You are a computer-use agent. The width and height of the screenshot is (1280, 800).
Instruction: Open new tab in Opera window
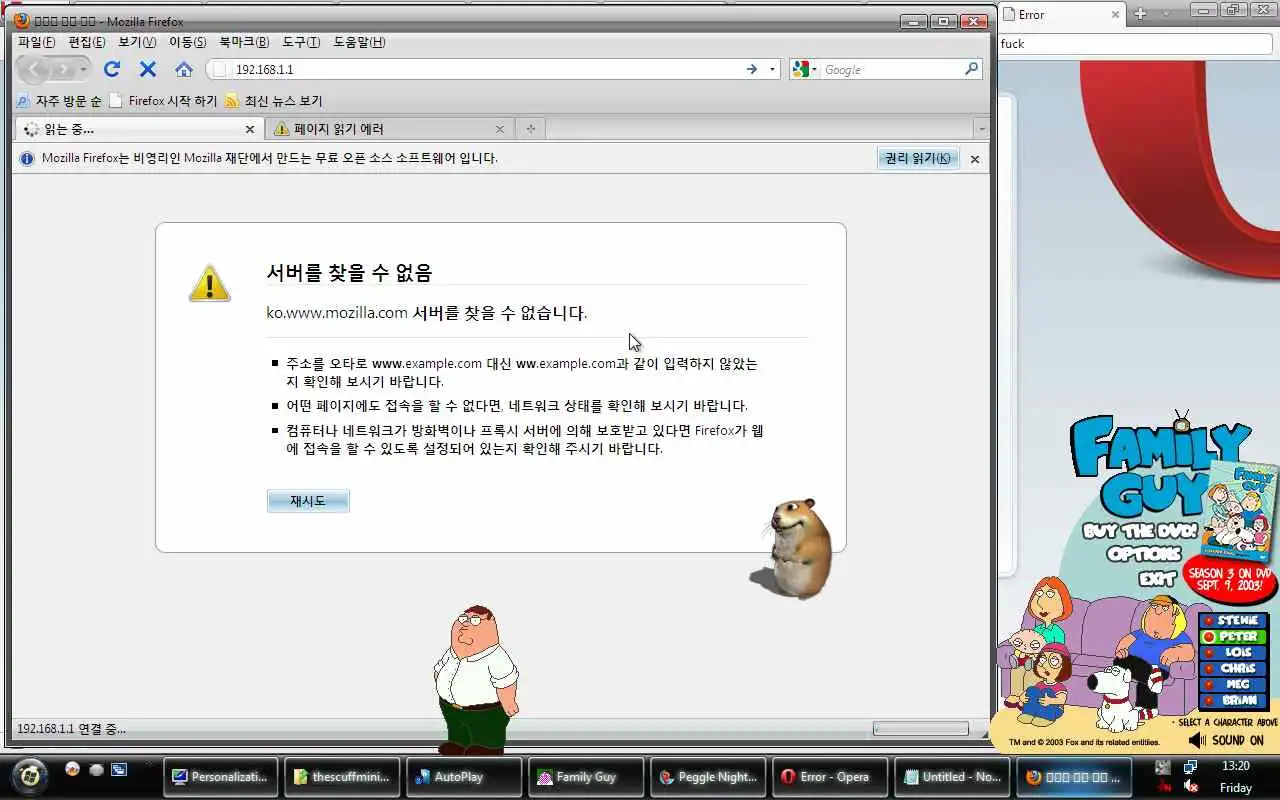pyautogui.click(x=1140, y=14)
